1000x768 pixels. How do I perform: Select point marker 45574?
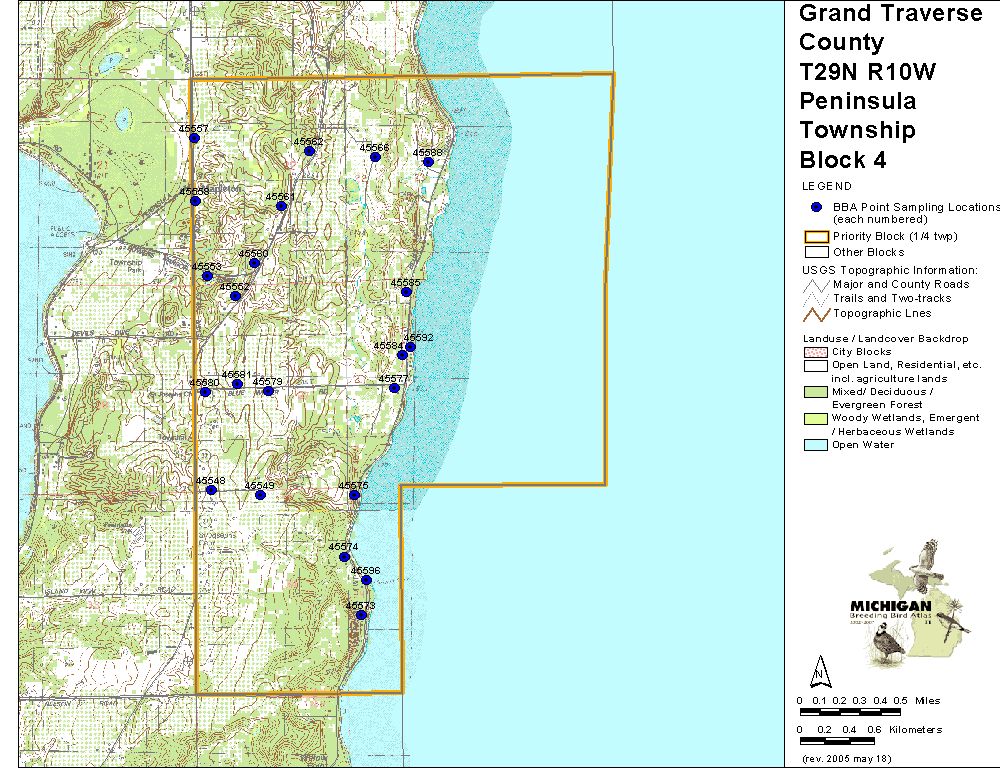(344, 557)
